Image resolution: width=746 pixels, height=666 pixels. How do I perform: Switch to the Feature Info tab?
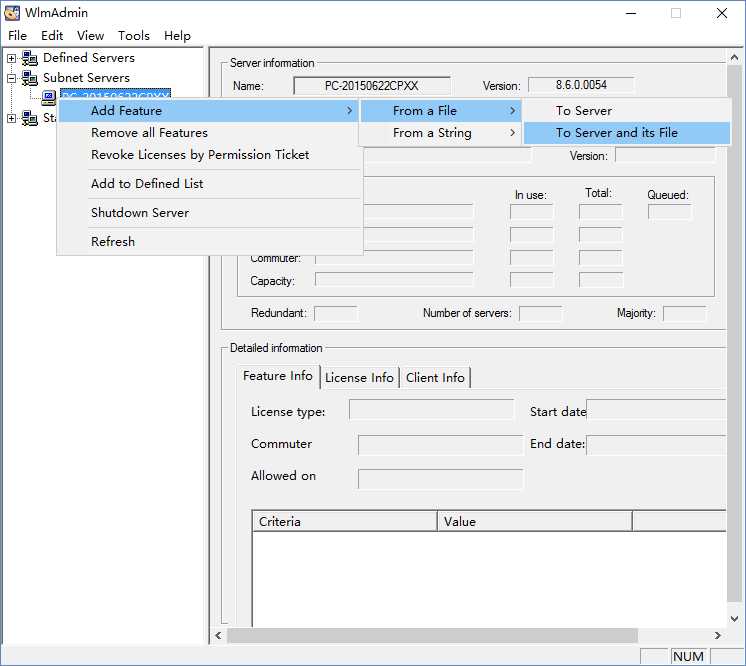278,376
